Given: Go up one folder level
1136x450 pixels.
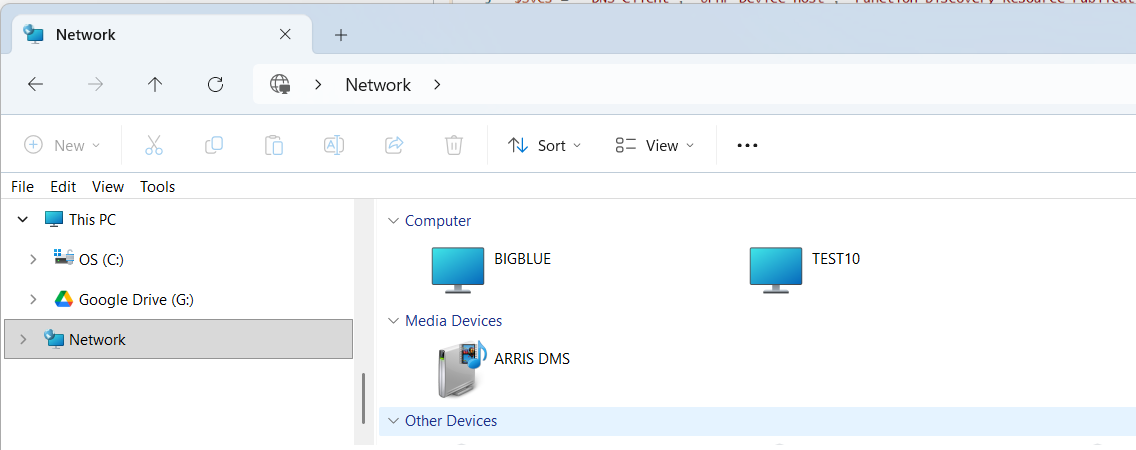Looking at the screenshot, I should (155, 85).
